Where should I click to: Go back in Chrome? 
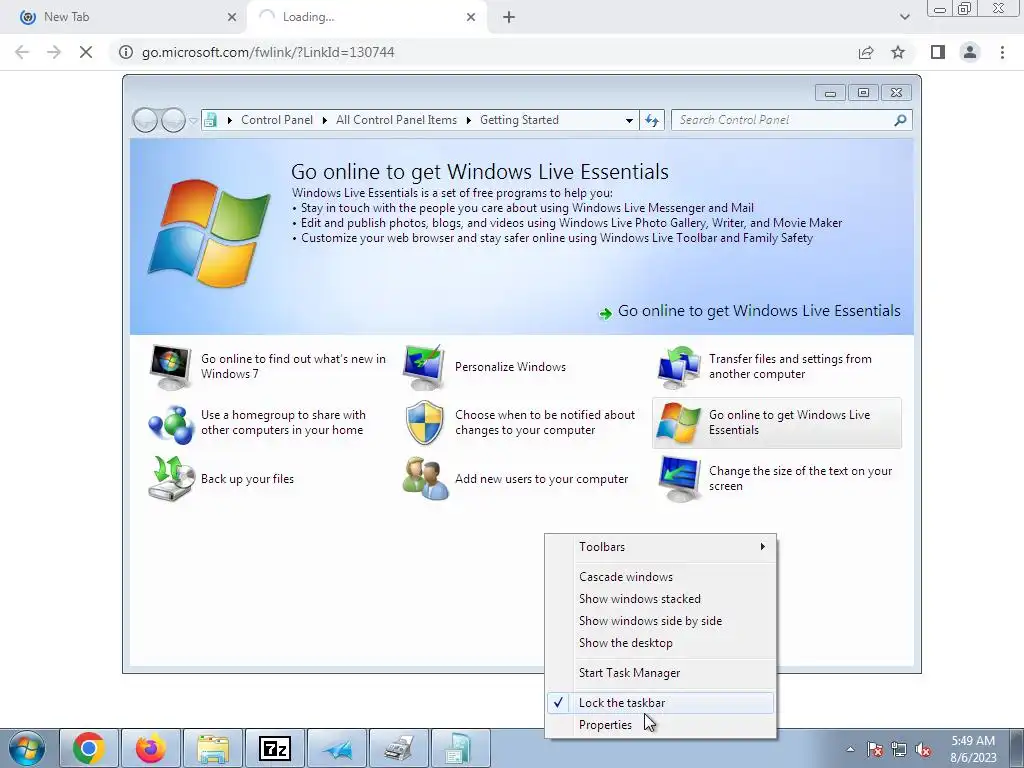pos(22,52)
